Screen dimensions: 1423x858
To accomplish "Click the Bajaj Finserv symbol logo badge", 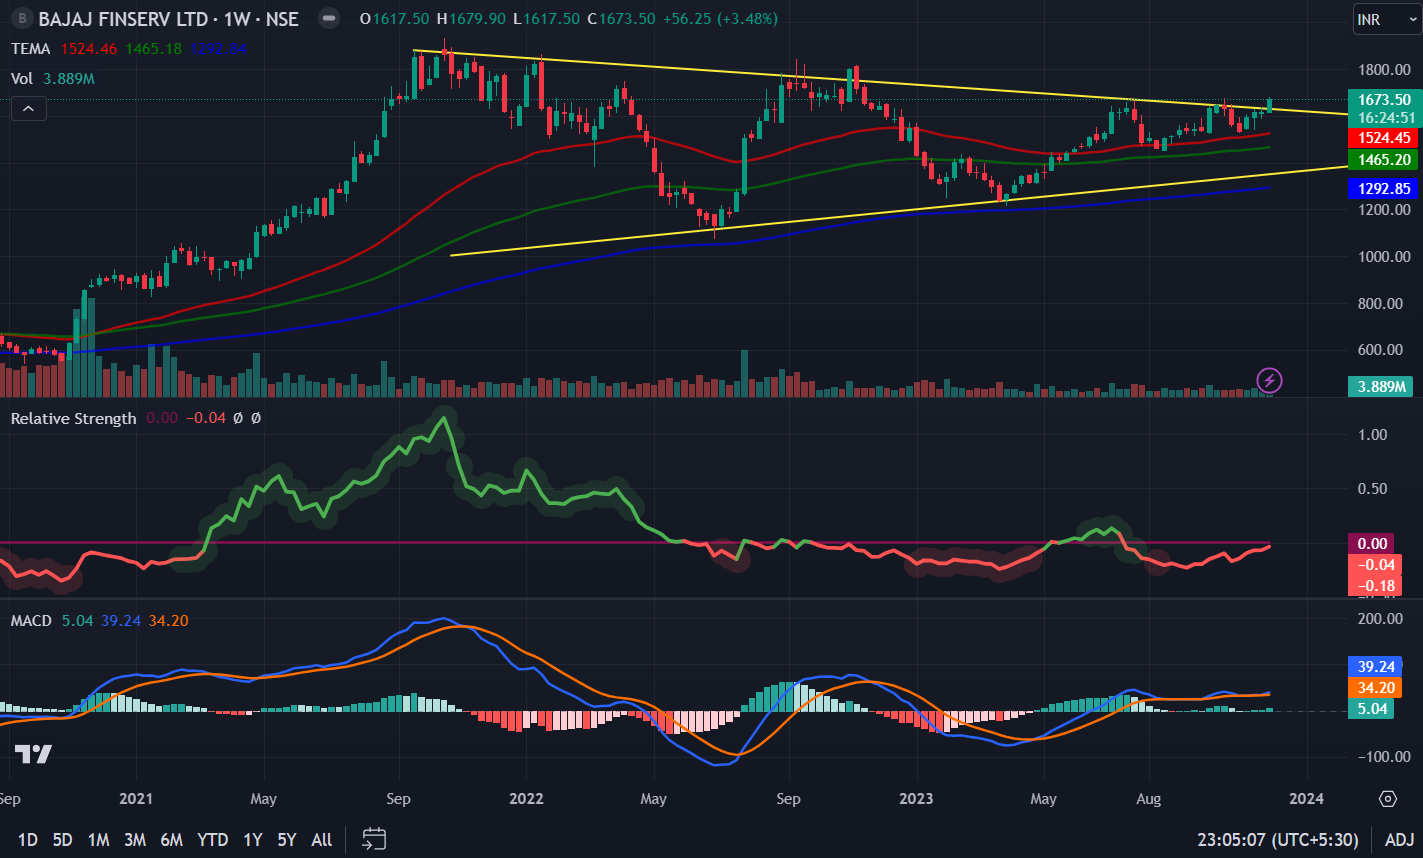I will pos(19,19).
